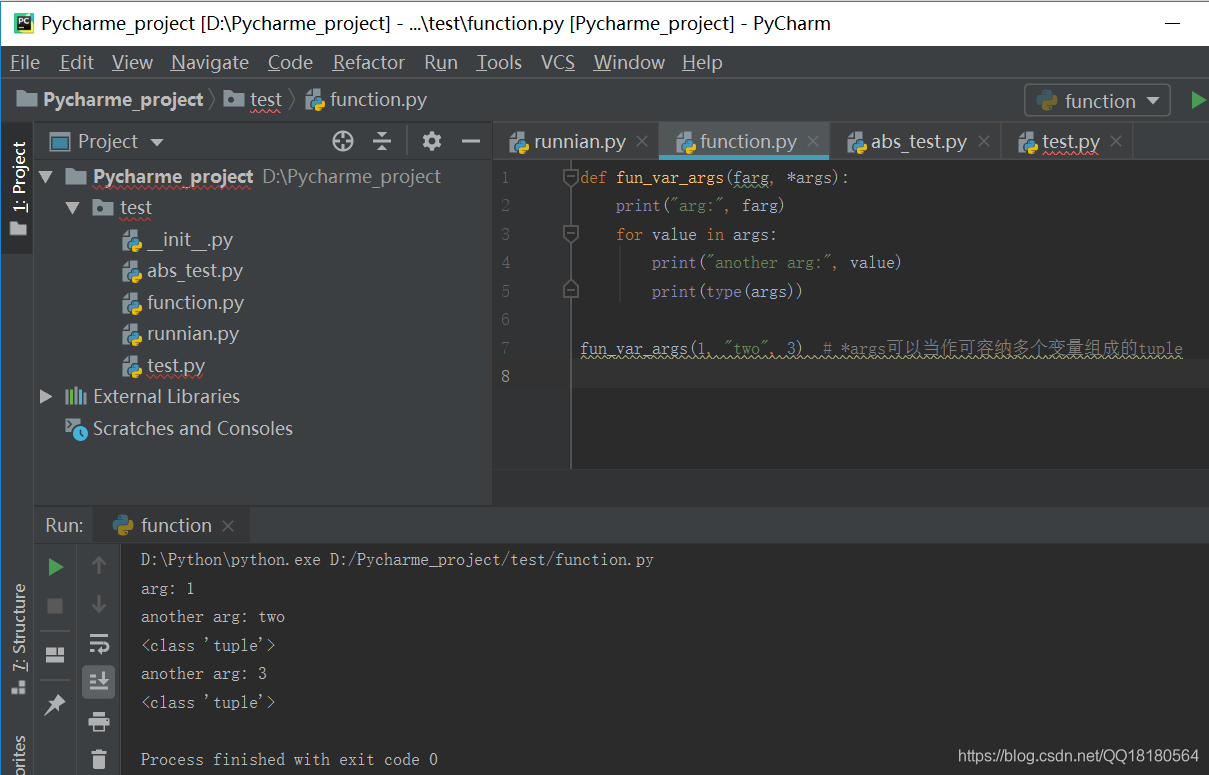The width and height of the screenshot is (1209, 775).
Task: Open the Run menu
Action: point(441,62)
